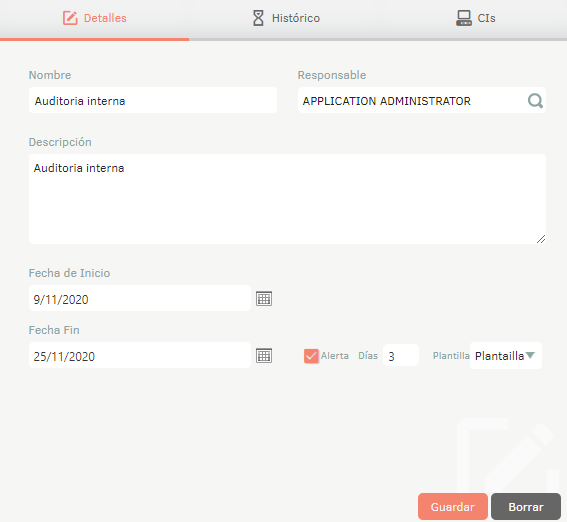The height and width of the screenshot is (522, 567).
Task: Click the Fecha Fin date field
Action: pos(140,355)
